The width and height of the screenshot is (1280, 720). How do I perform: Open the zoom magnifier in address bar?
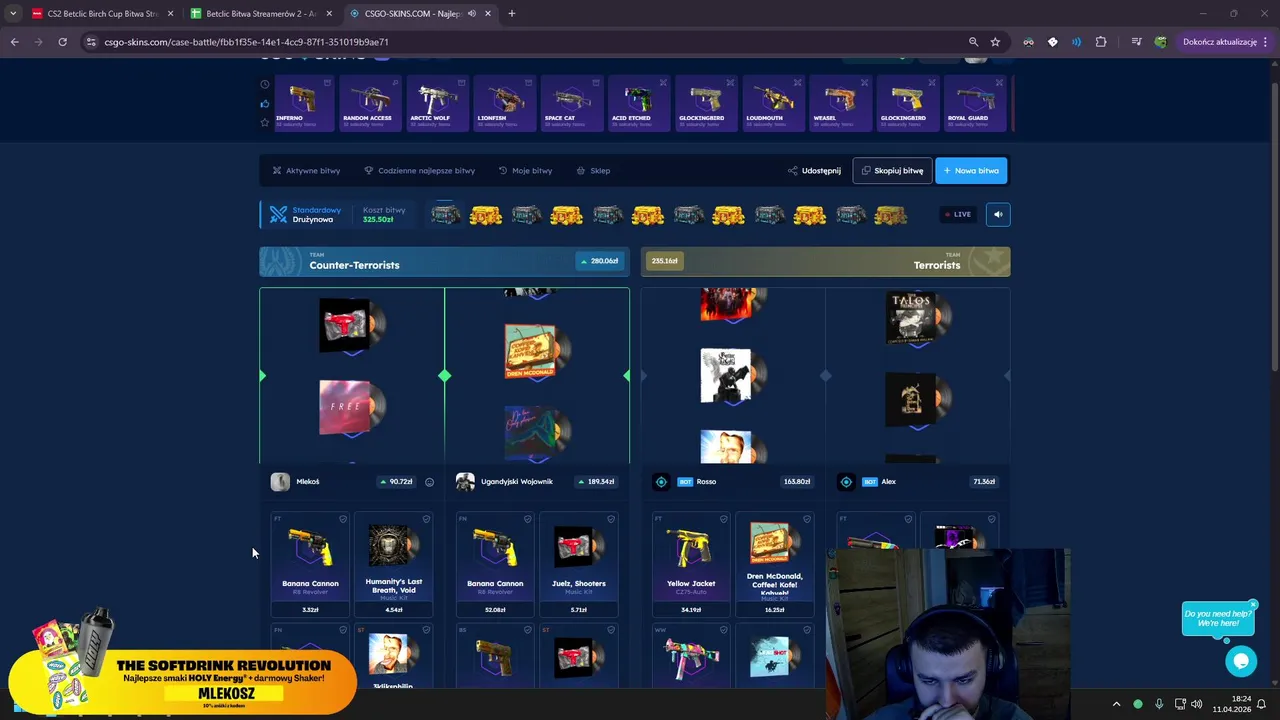point(973,42)
